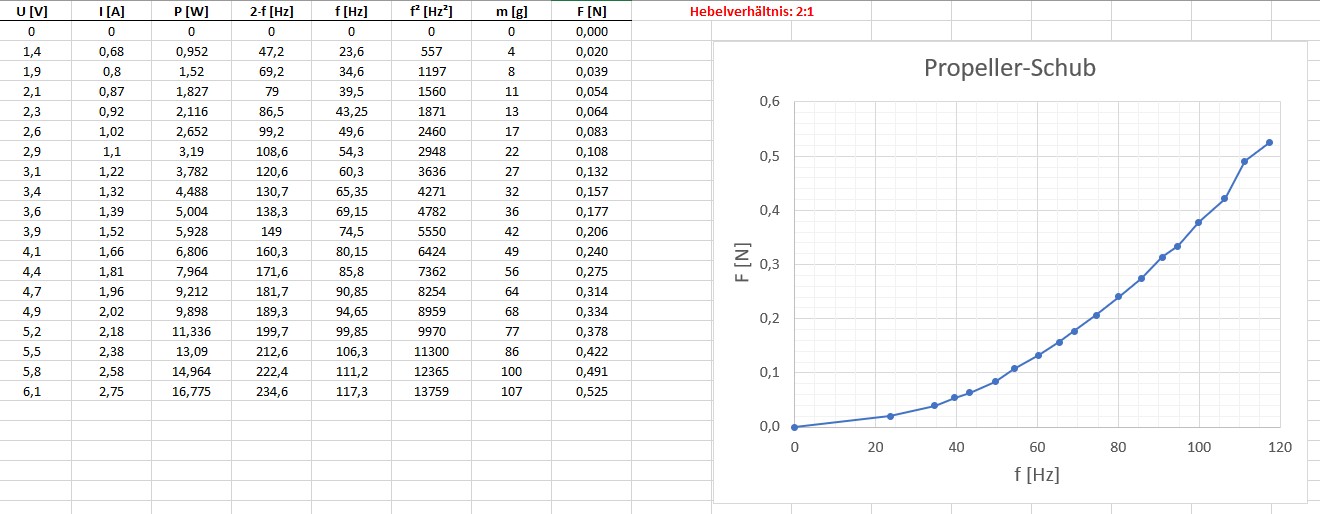Click the "I [A]" header cell
Screen dimensions: 1320x514
click(111, 12)
